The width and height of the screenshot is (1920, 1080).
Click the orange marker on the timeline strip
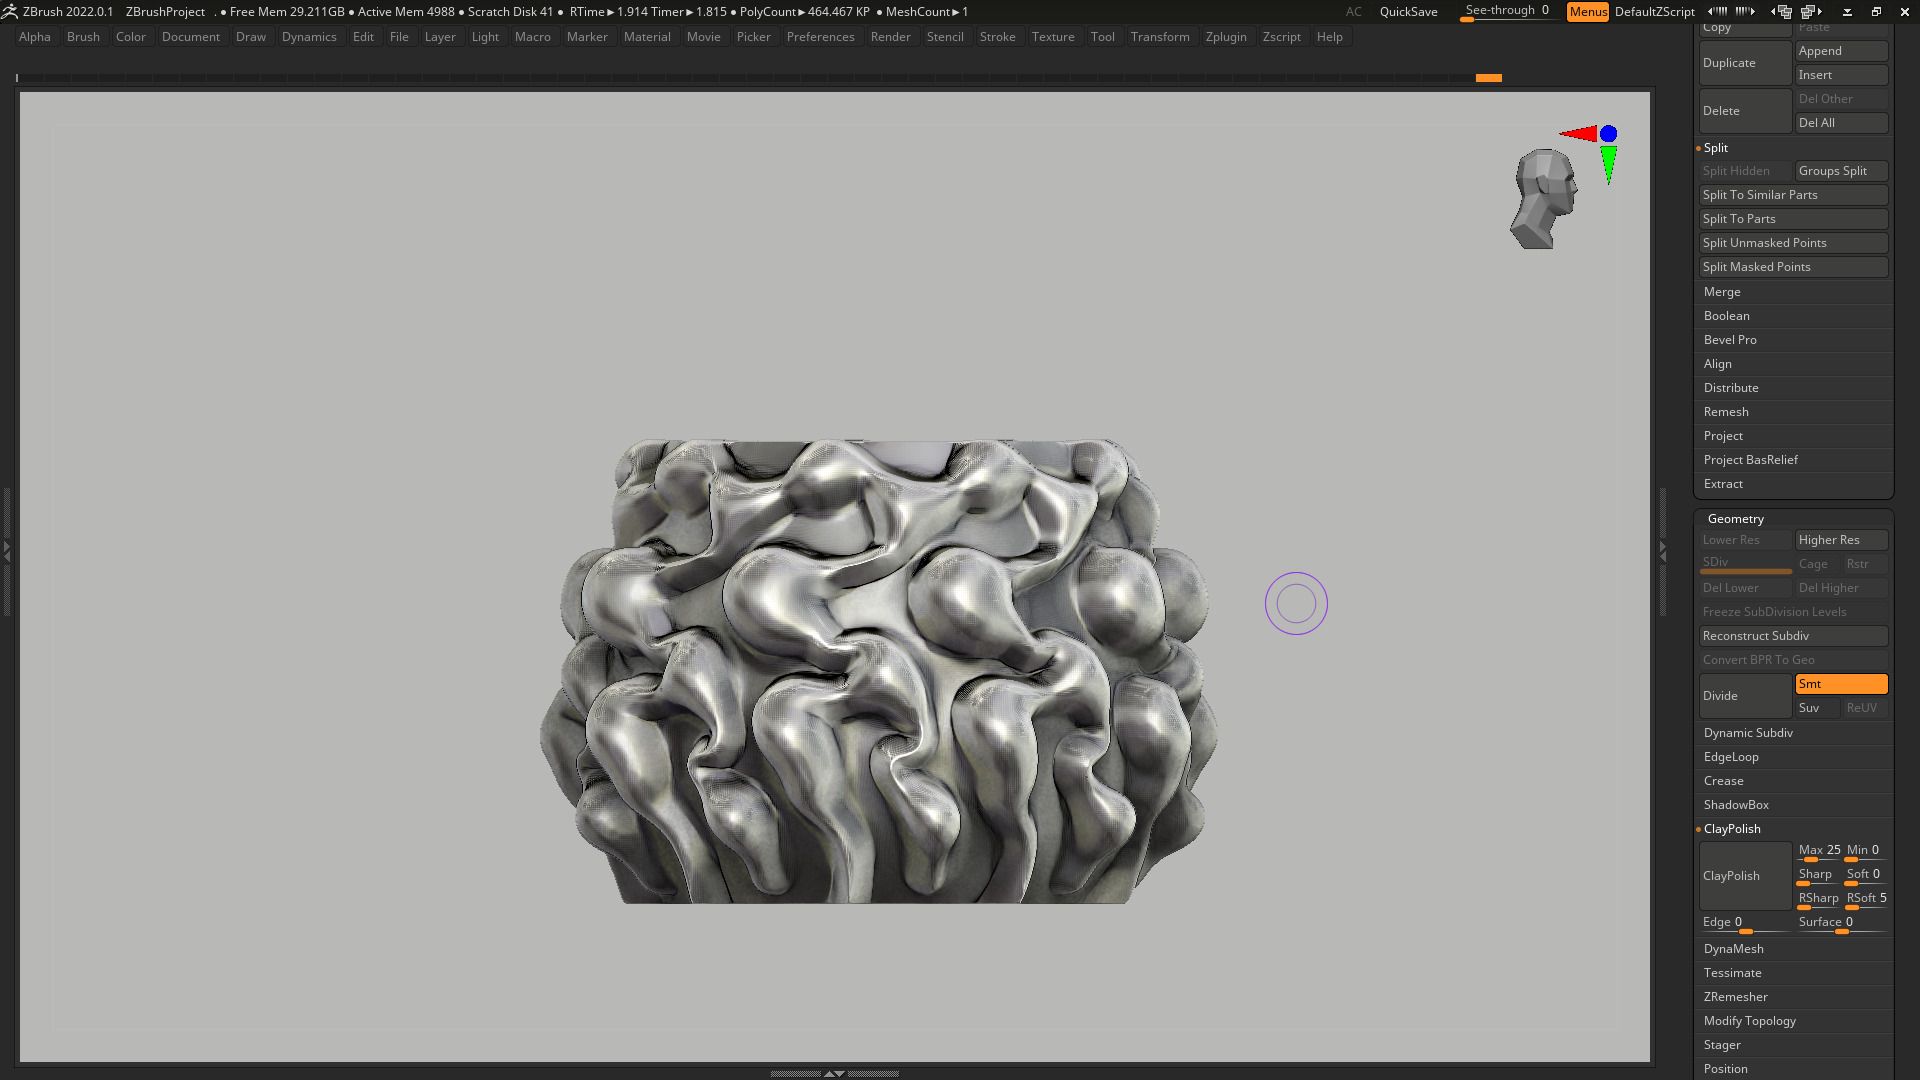pos(1488,78)
